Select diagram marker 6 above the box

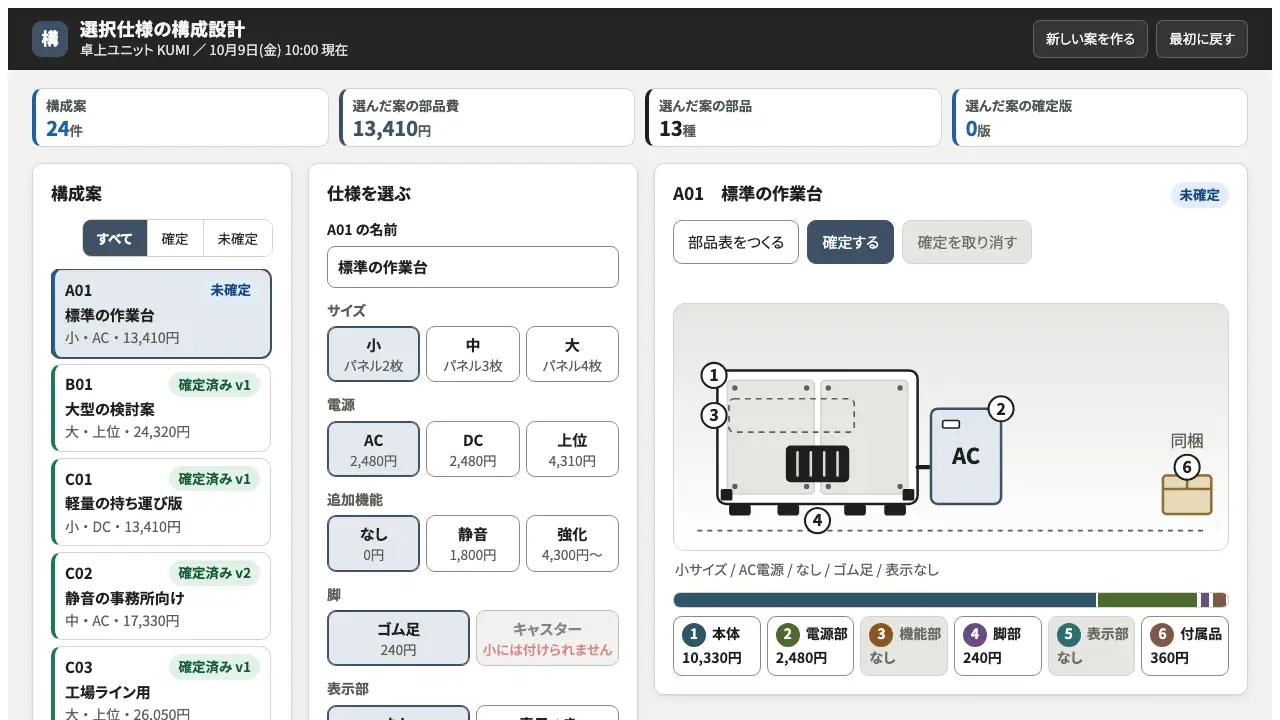pyautogui.click(x=1186, y=467)
